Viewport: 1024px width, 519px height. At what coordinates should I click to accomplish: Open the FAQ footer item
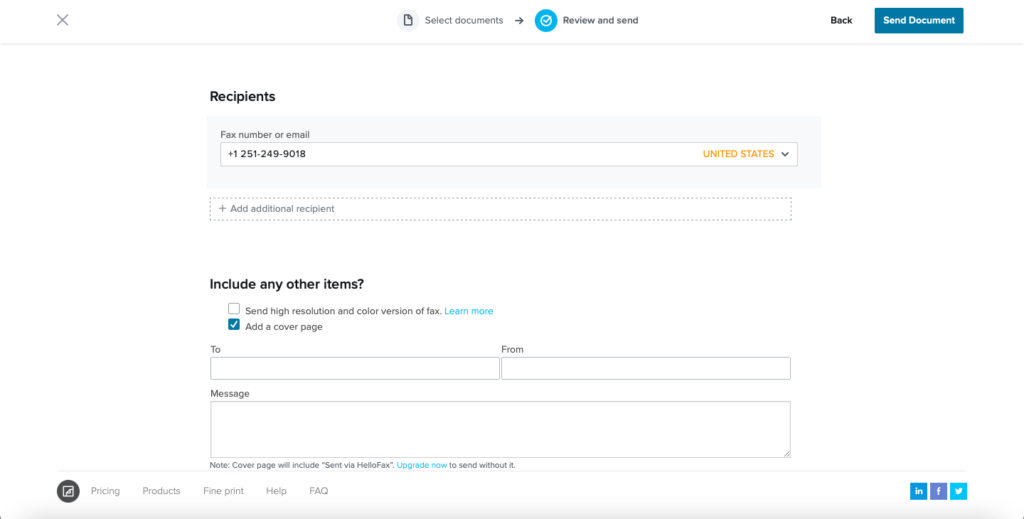[x=319, y=491]
